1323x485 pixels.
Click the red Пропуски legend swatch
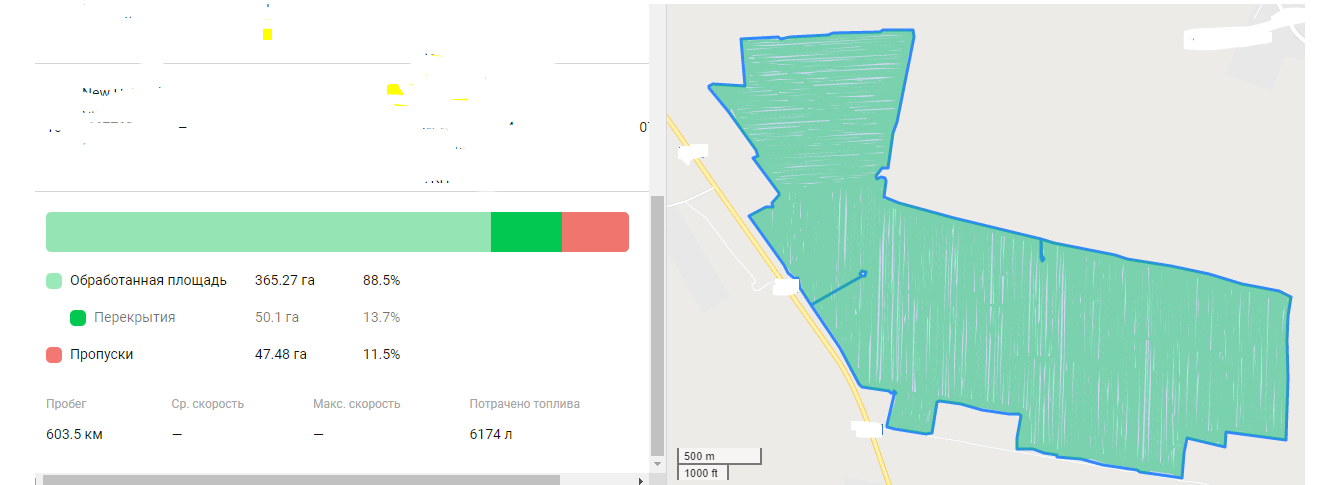tap(54, 355)
